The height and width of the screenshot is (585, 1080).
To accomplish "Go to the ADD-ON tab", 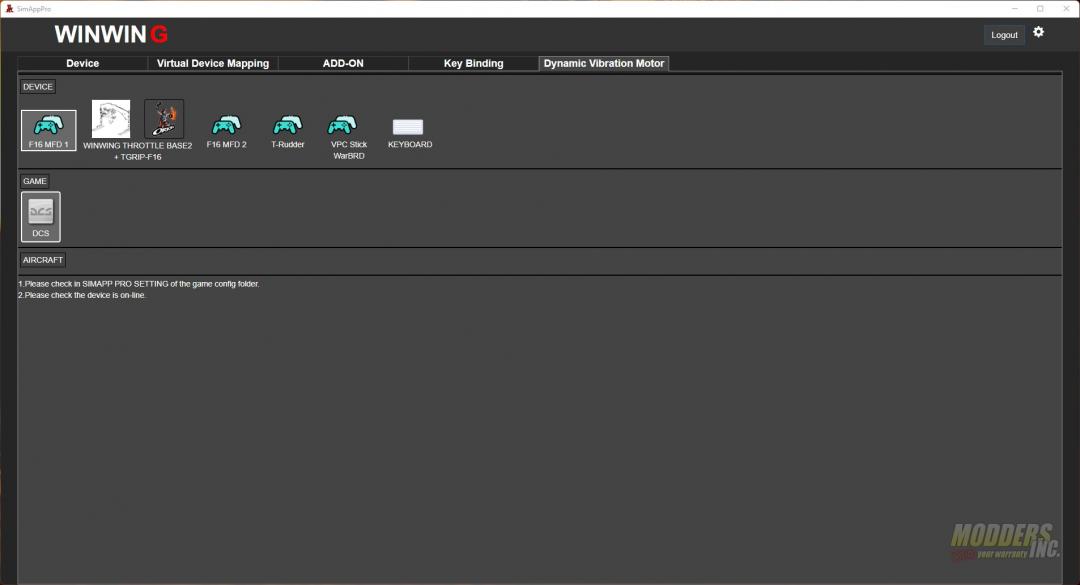I will 343,63.
